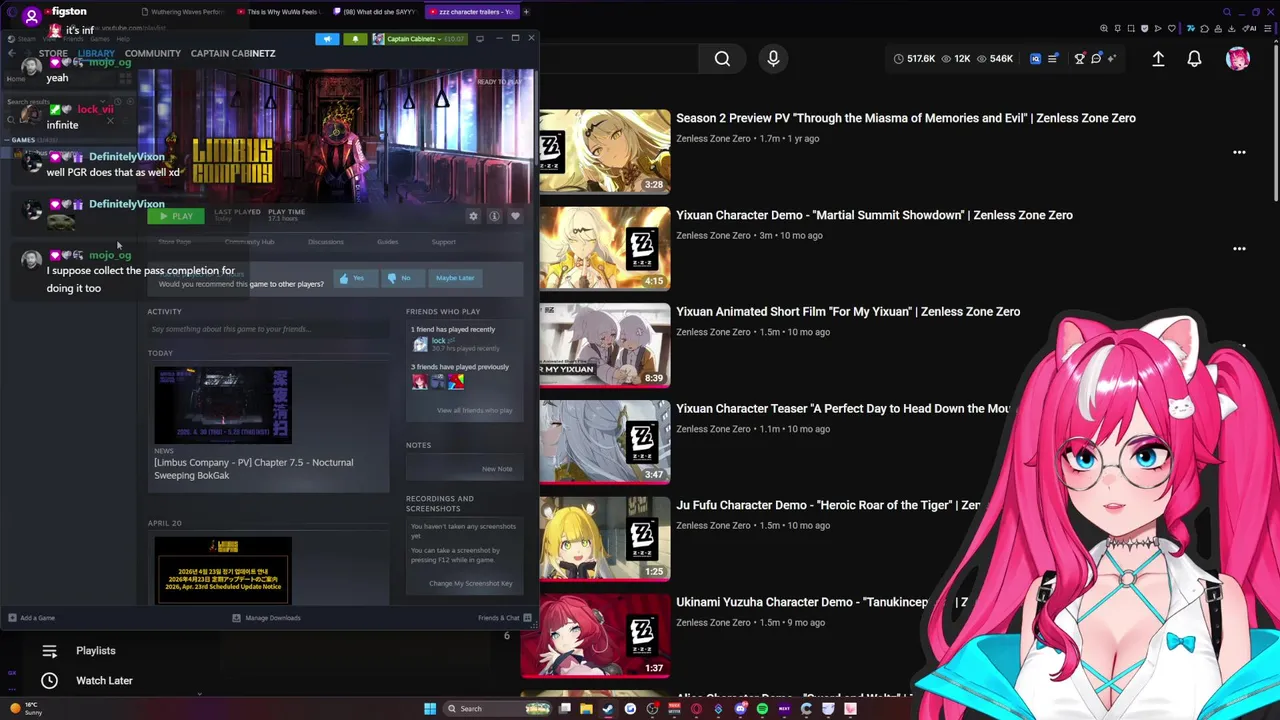Viewport: 1280px width, 720px height.
Task: Click the trophy icon in the stats bar
Action: [1079, 59]
